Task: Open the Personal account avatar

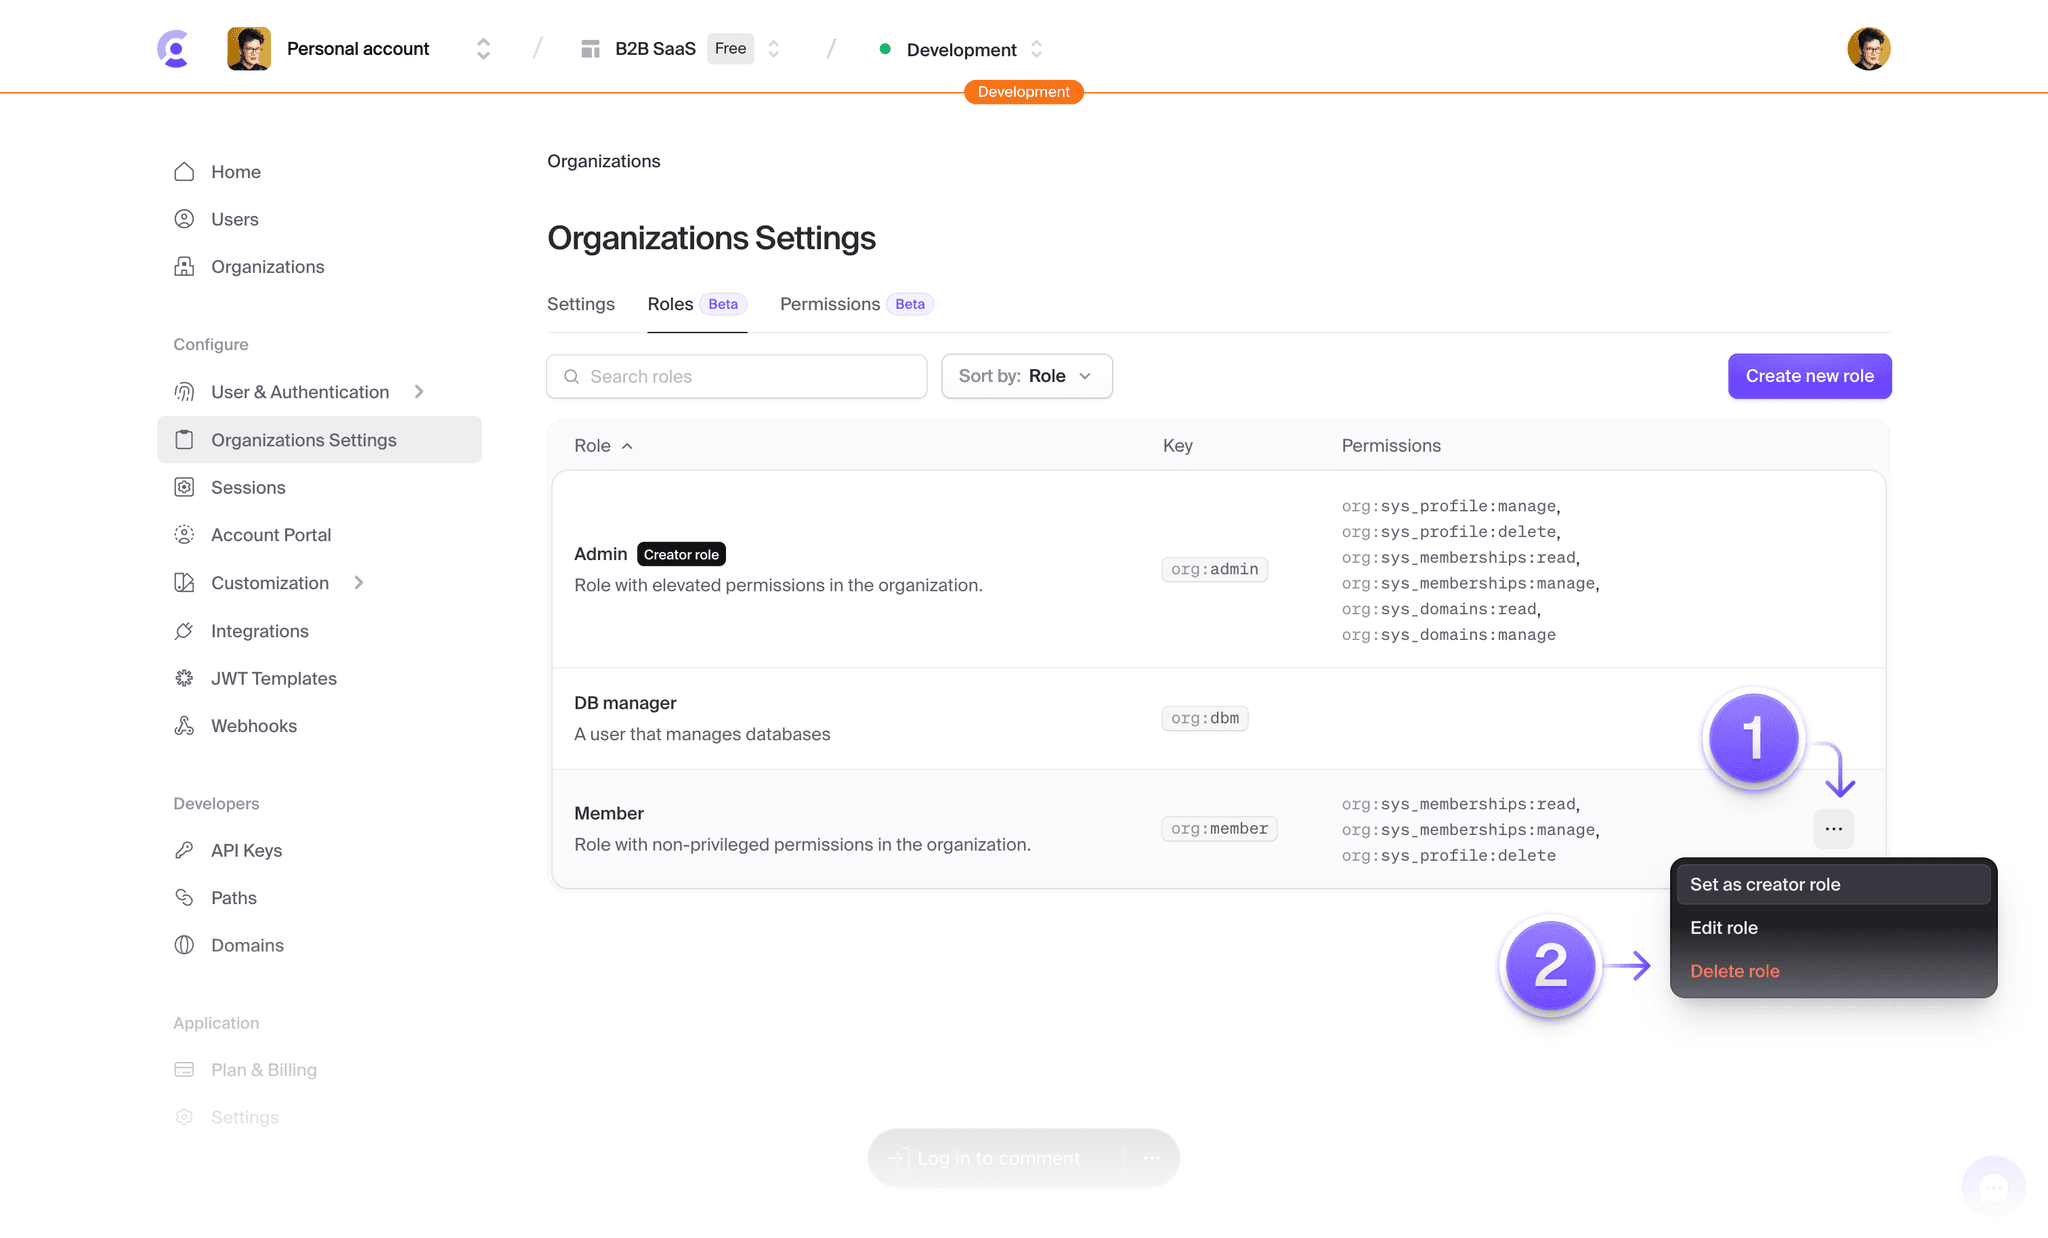Action: (249, 49)
